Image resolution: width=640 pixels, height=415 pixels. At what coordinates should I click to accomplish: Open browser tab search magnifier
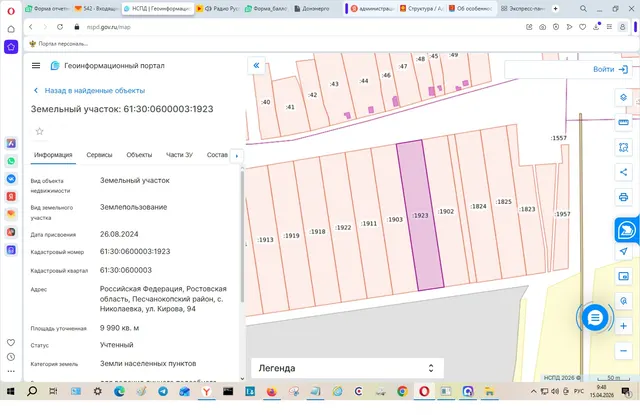(x=583, y=9)
